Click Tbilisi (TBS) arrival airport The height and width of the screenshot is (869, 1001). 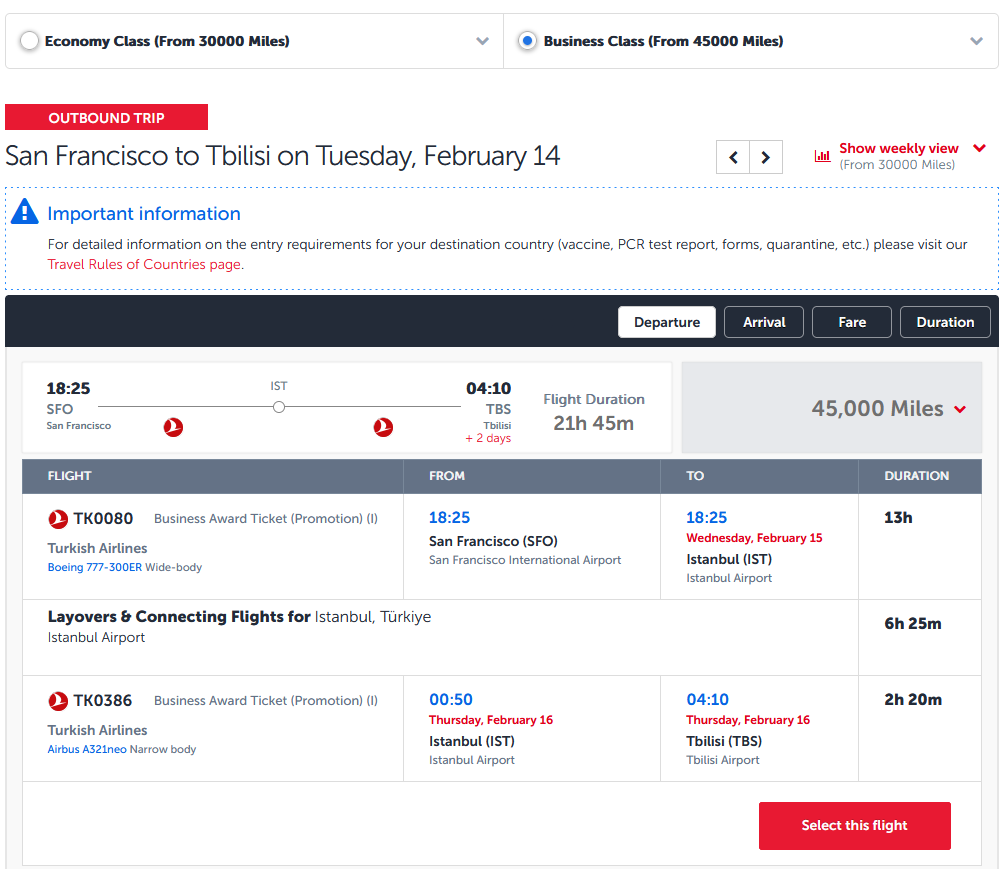click(724, 741)
